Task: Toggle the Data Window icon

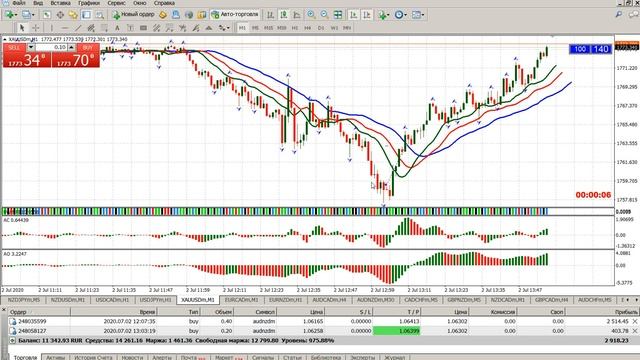Action: [60, 15]
